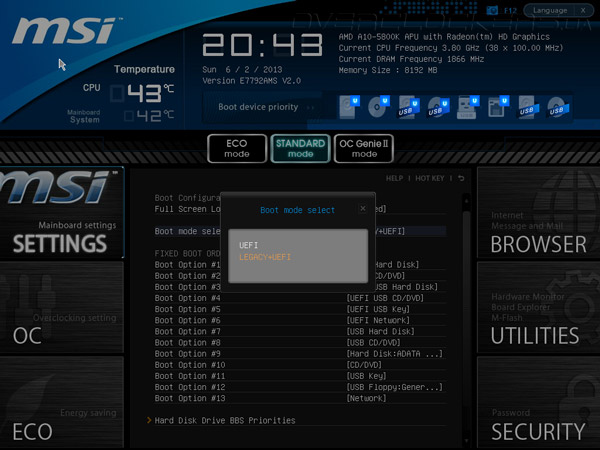Click the date Sun 6 / 2 / 2013
600x450 pixels.
point(242,70)
